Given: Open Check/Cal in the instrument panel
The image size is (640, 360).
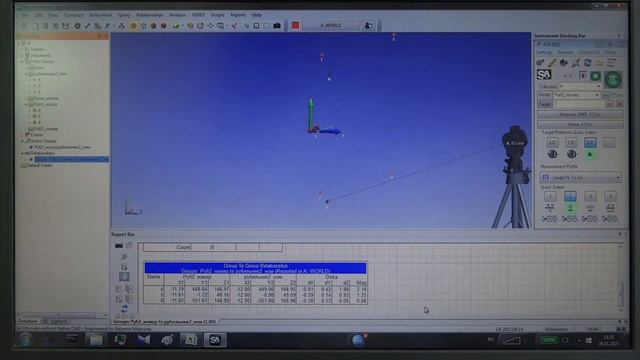Looking at the screenshot, I should pos(589,53).
